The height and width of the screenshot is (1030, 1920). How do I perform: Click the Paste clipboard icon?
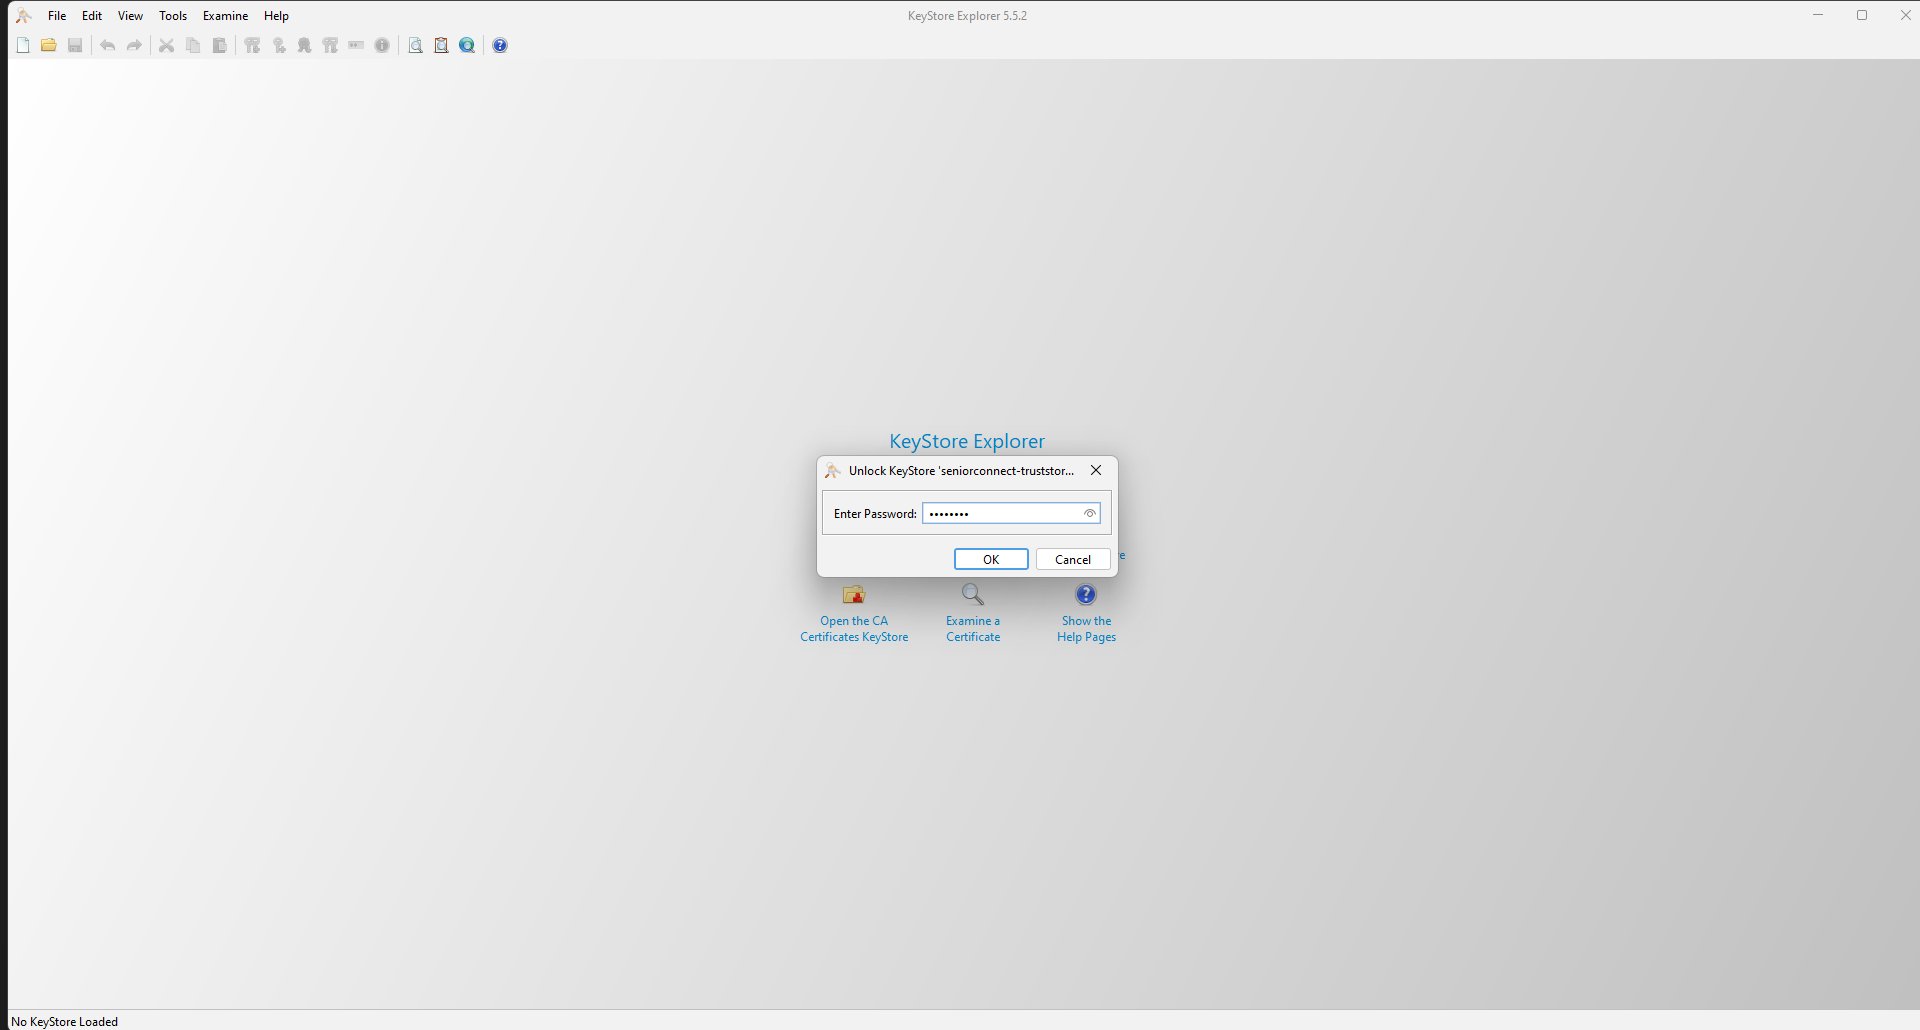coord(219,45)
